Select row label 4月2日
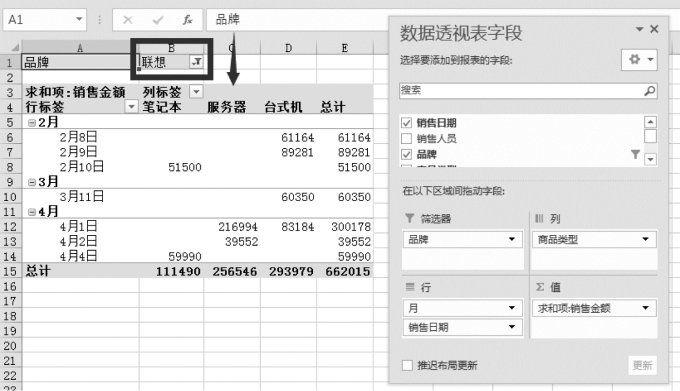This screenshot has width=680, height=391. point(78,241)
